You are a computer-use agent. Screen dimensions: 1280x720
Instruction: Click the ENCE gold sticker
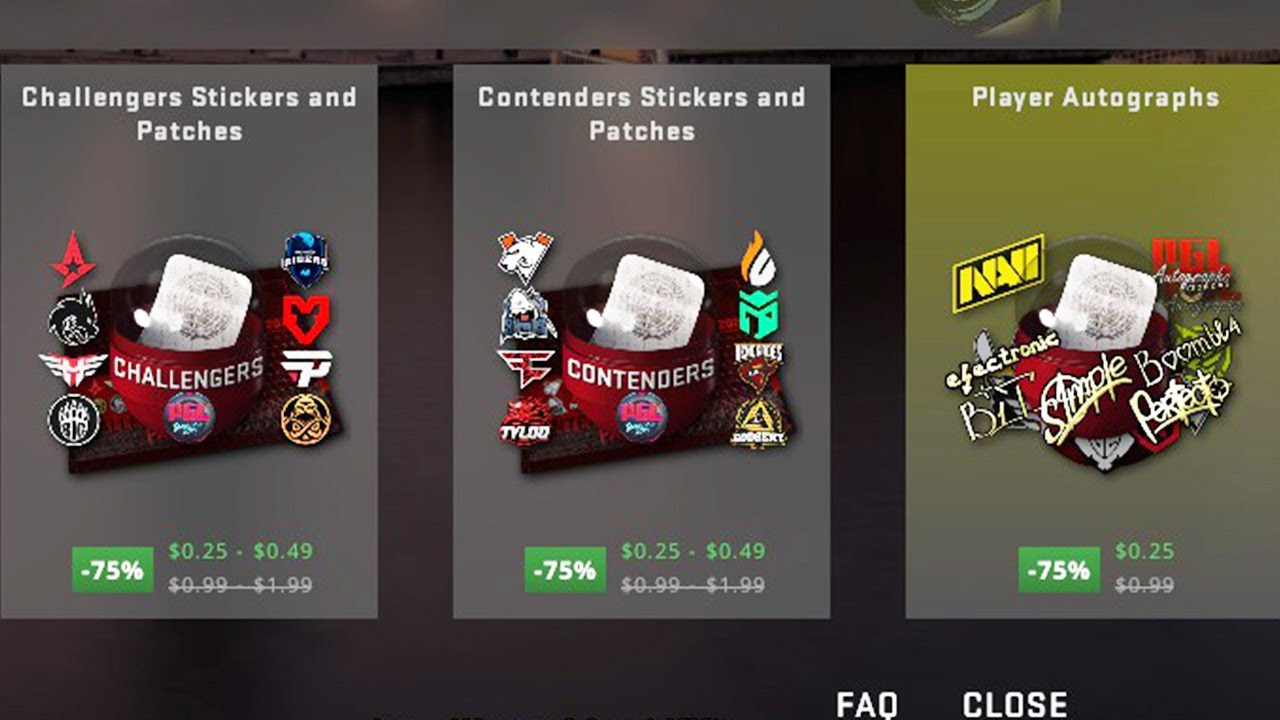coord(305,419)
